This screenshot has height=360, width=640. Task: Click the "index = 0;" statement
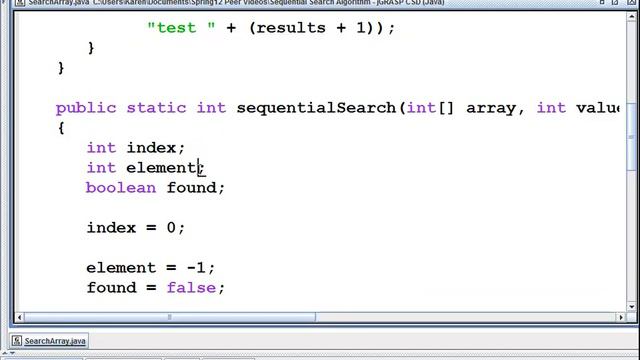coord(136,227)
